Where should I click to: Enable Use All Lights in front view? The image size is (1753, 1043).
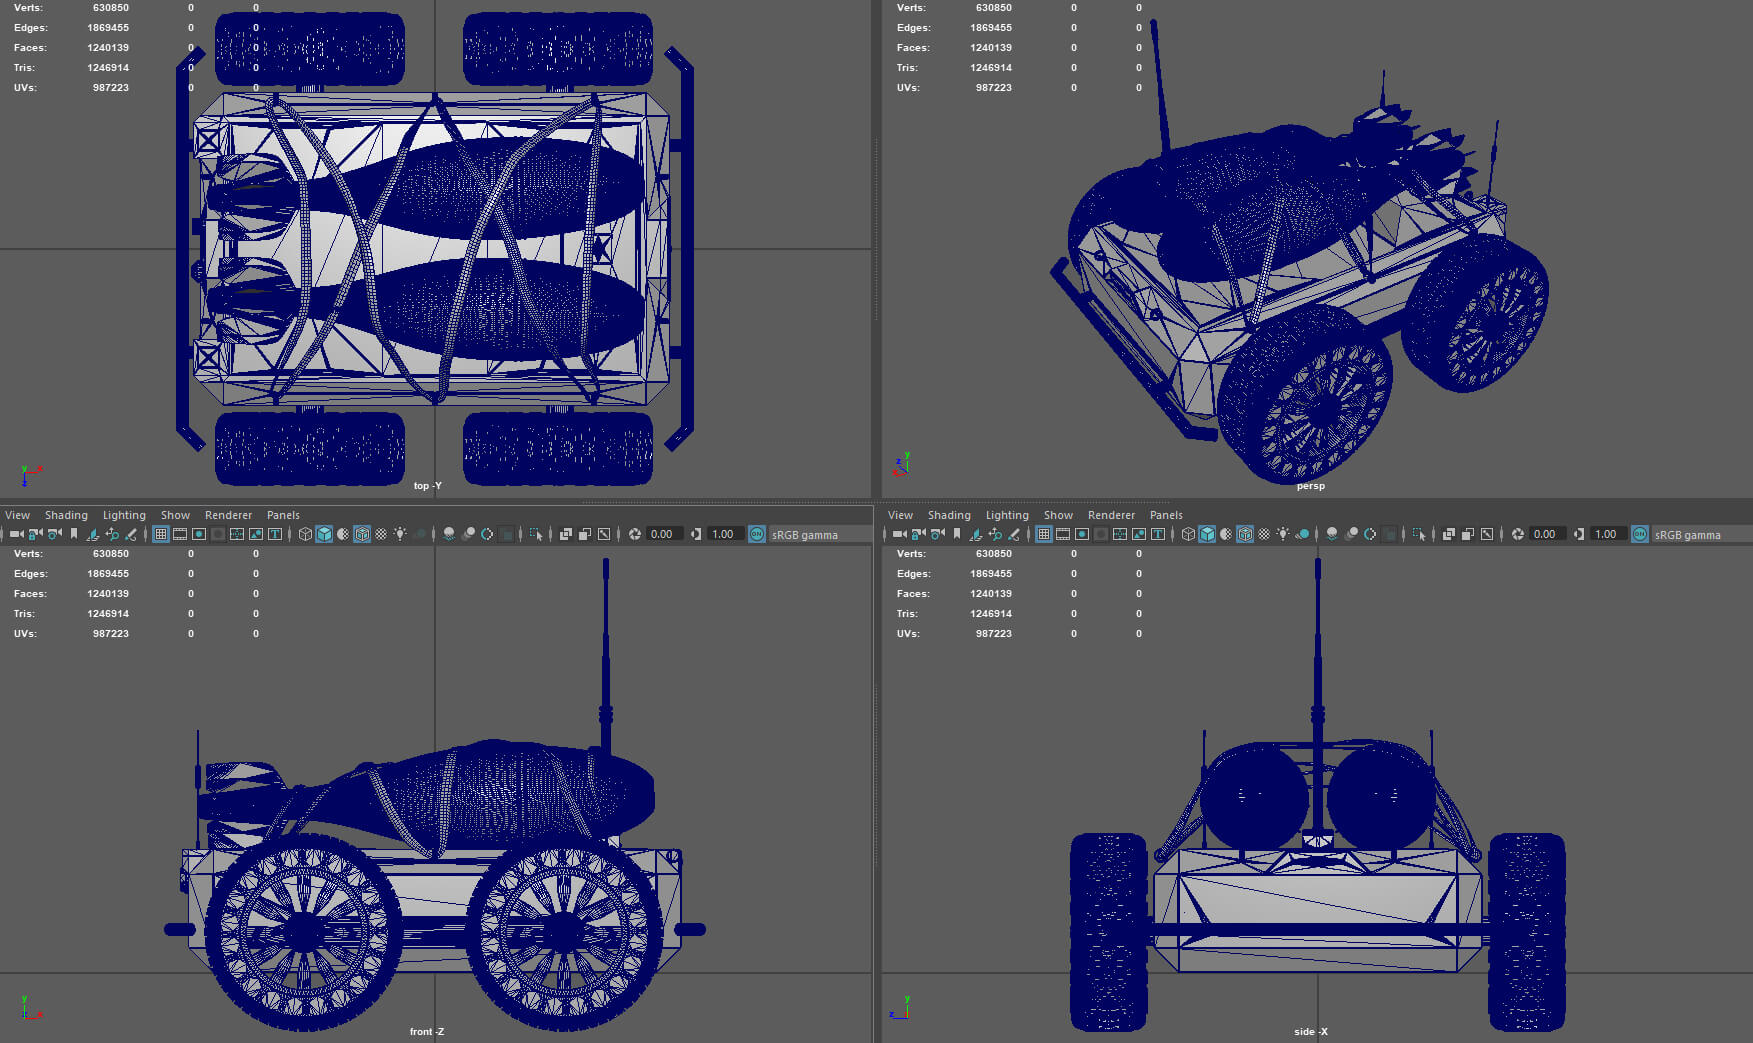point(400,534)
